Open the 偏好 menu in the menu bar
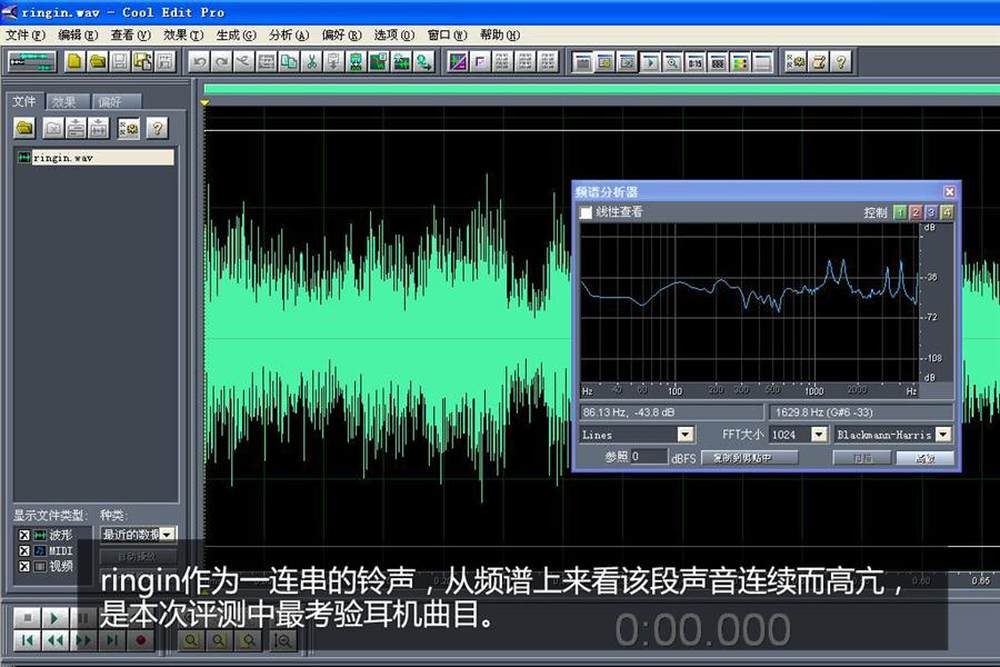Screen dimensions: 1000x667 pos(342,35)
